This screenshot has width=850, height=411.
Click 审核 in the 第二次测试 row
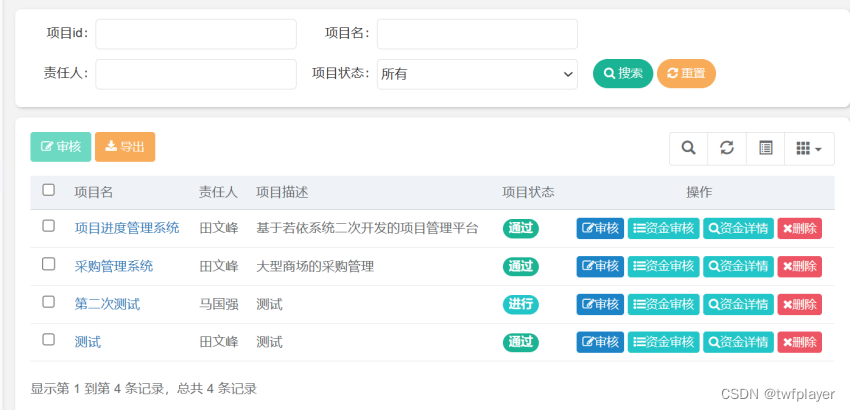[x=600, y=304]
